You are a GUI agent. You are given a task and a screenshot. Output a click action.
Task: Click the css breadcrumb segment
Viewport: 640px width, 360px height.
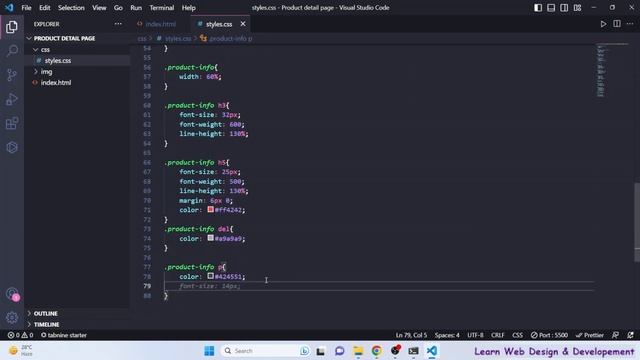(141, 39)
